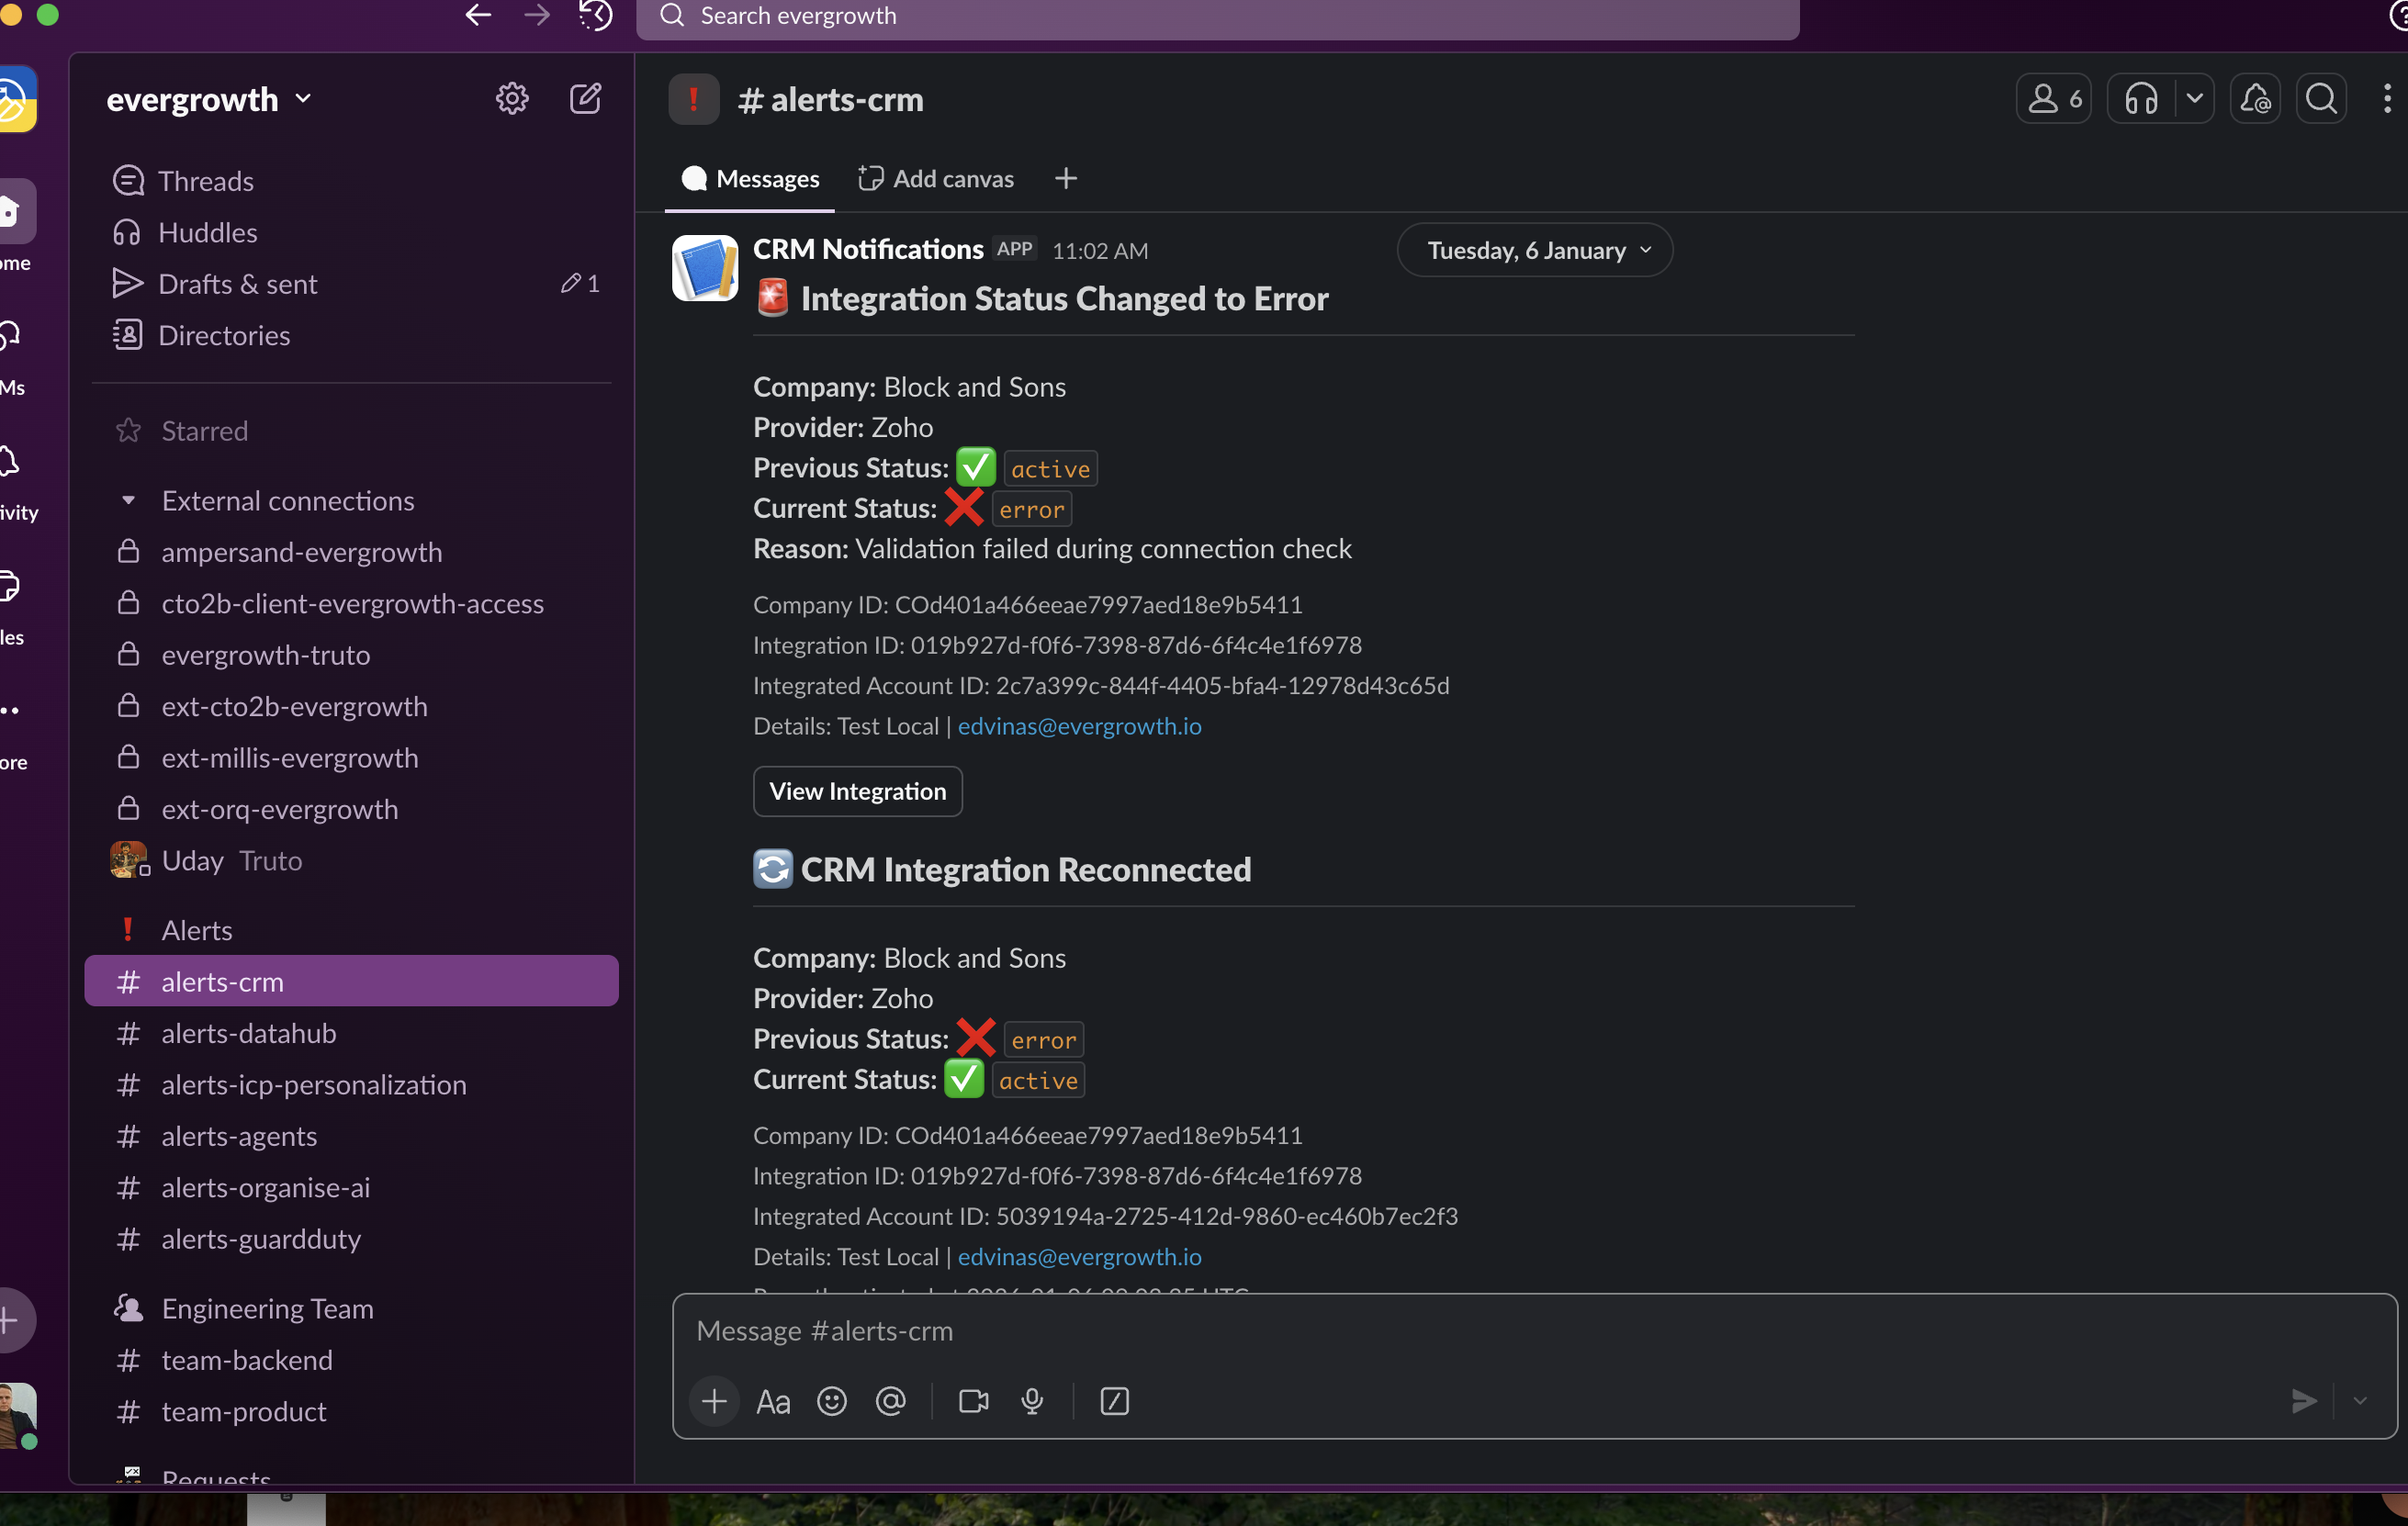Open the edvinas@evergrowth.io link
Viewport: 2408px width, 1526px height.
click(x=1079, y=726)
